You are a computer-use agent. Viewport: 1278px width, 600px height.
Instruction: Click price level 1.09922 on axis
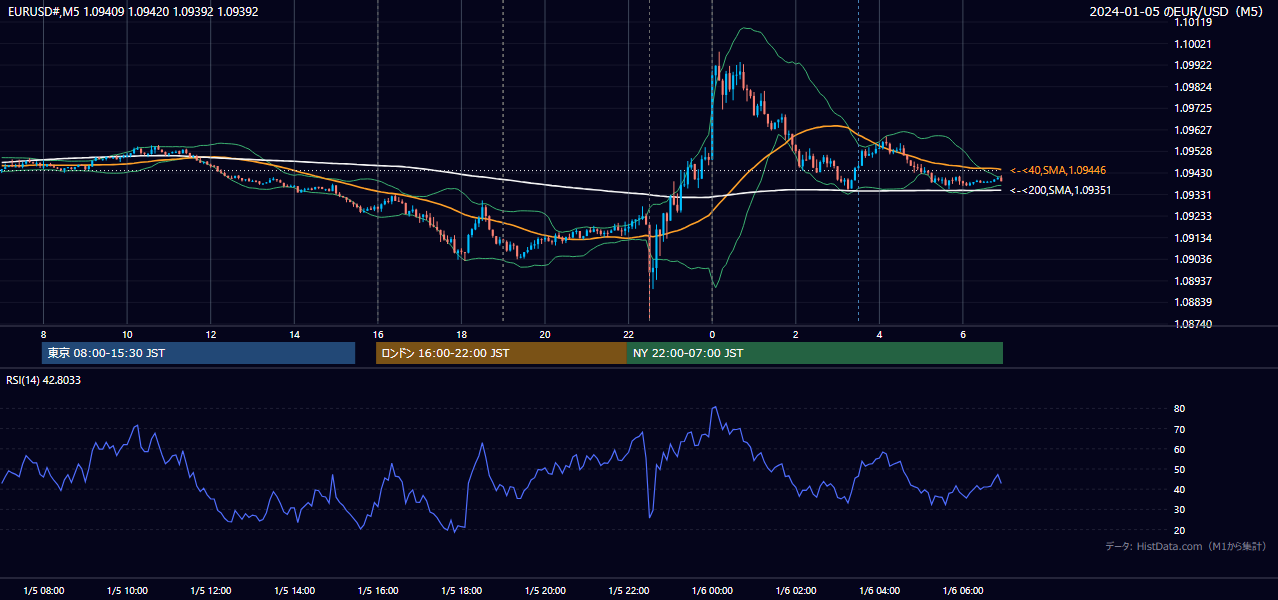(1193, 65)
